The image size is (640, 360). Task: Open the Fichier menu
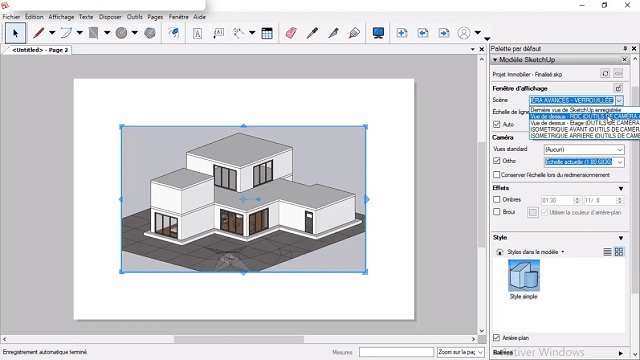(x=11, y=17)
